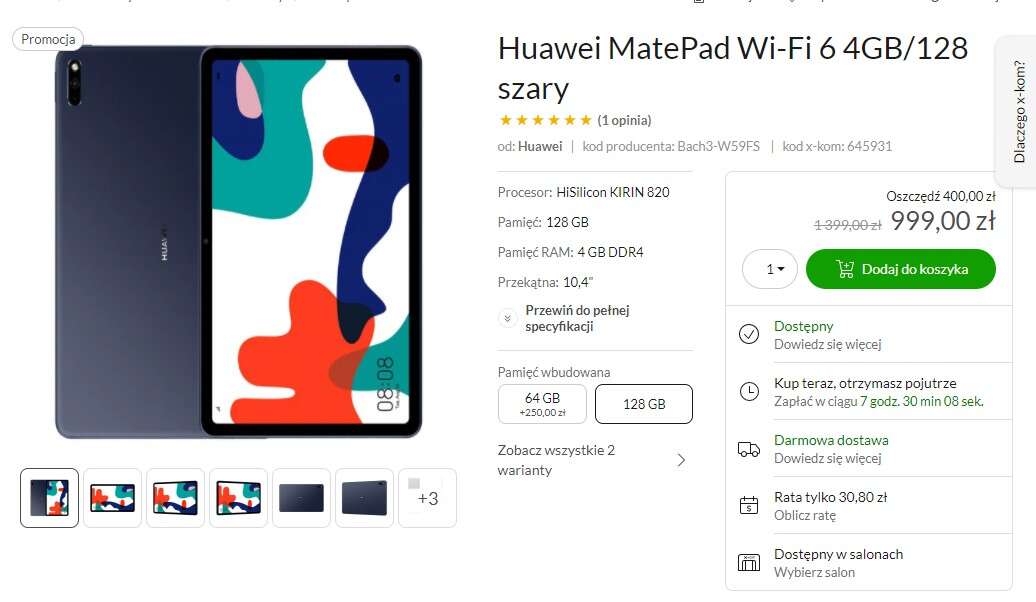Click the five-star rating icons
Screen dimensions: 1036x602
coord(546,120)
